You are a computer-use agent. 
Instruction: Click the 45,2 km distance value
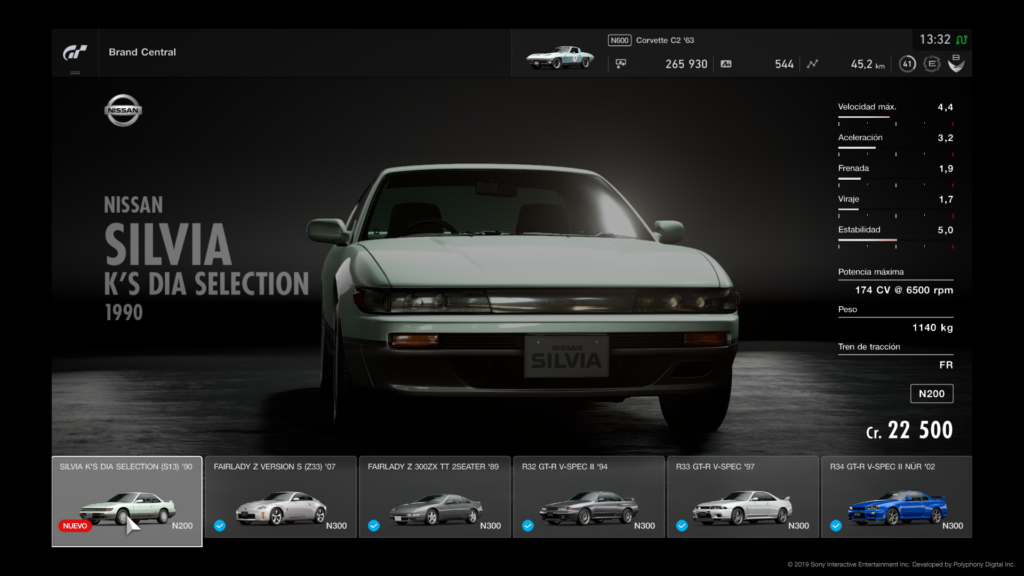(x=867, y=64)
